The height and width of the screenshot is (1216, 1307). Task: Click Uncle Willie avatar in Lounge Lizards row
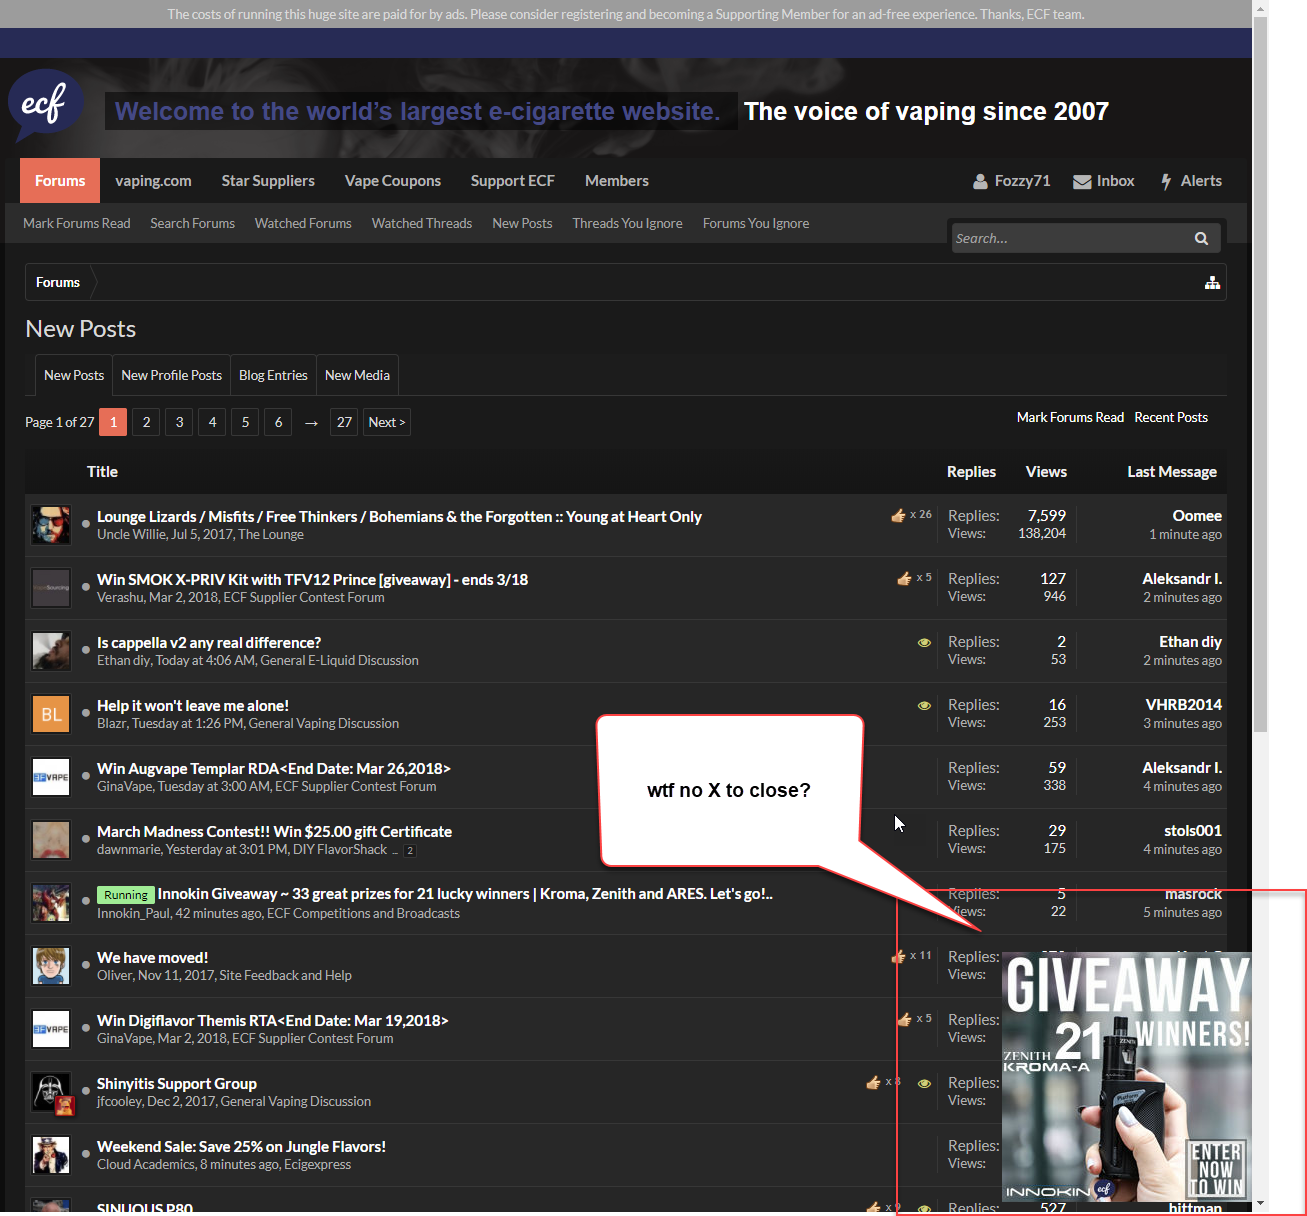coord(51,525)
